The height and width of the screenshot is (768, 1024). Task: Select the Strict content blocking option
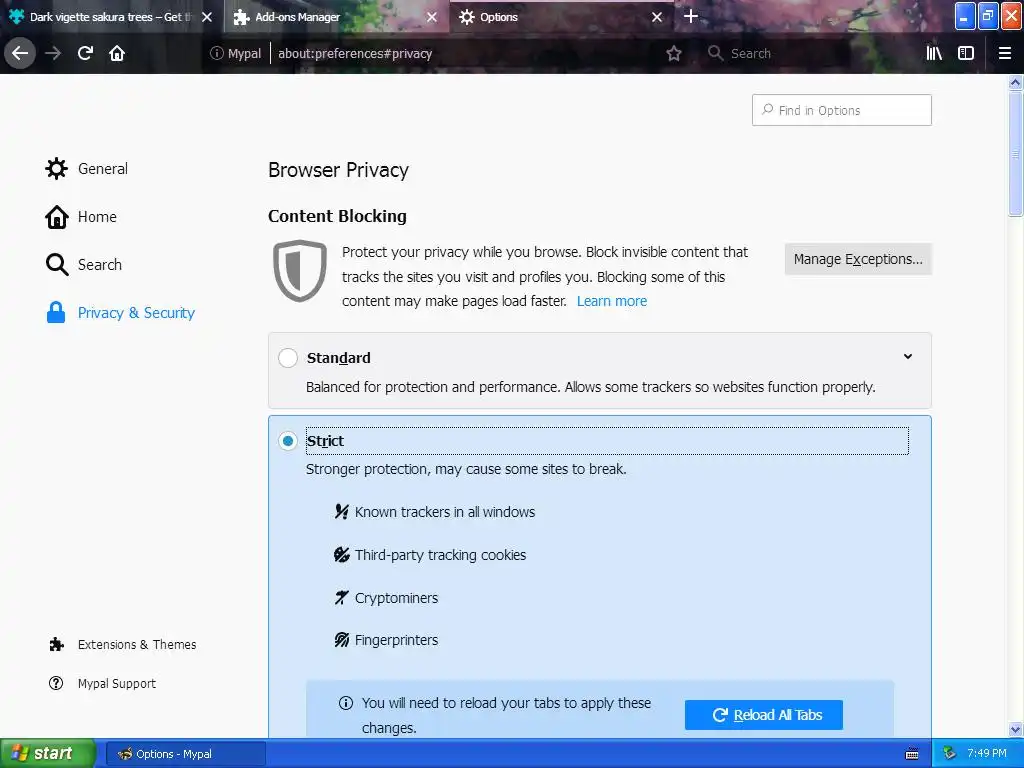288,441
